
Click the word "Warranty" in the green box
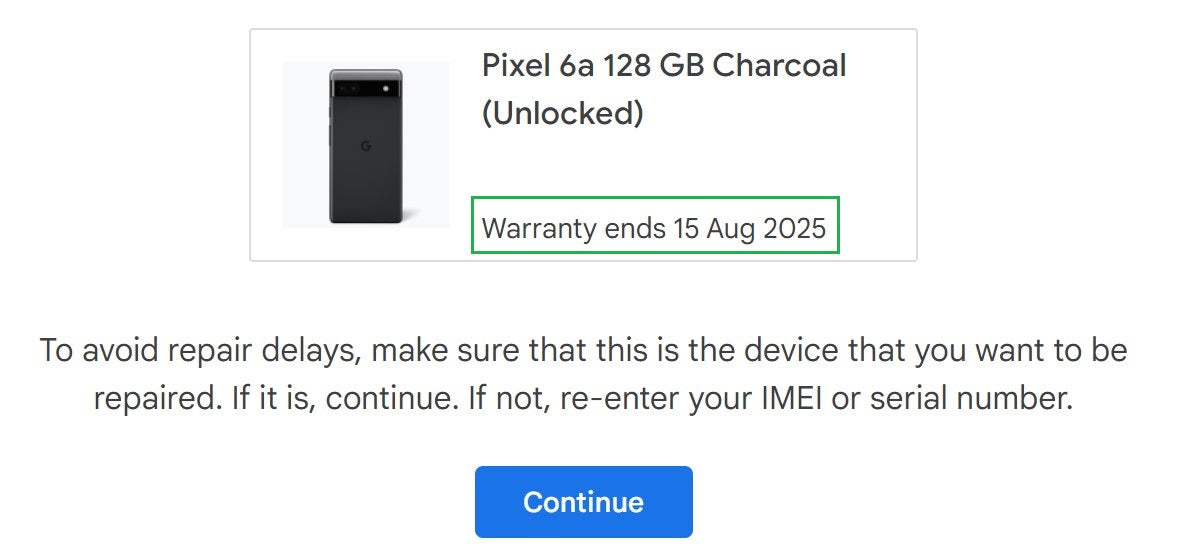[x=540, y=228]
